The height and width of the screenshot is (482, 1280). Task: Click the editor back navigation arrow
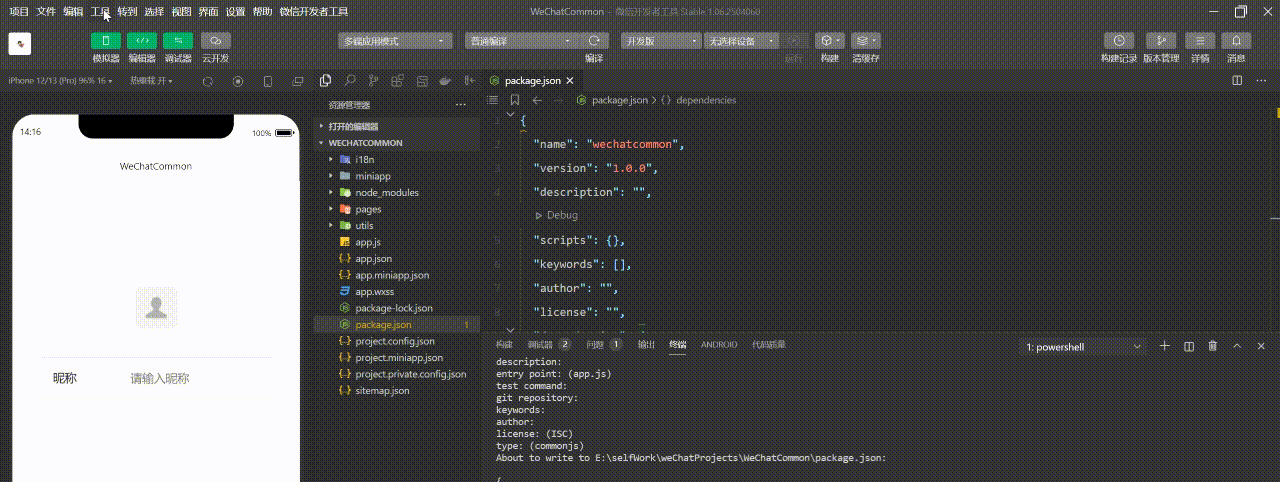(x=537, y=100)
